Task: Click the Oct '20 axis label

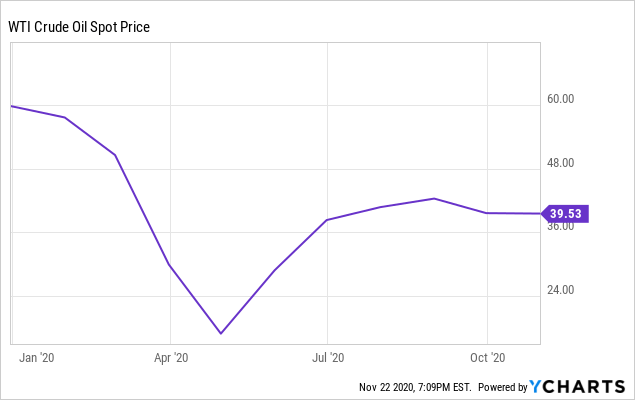Action: (x=488, y=357)
